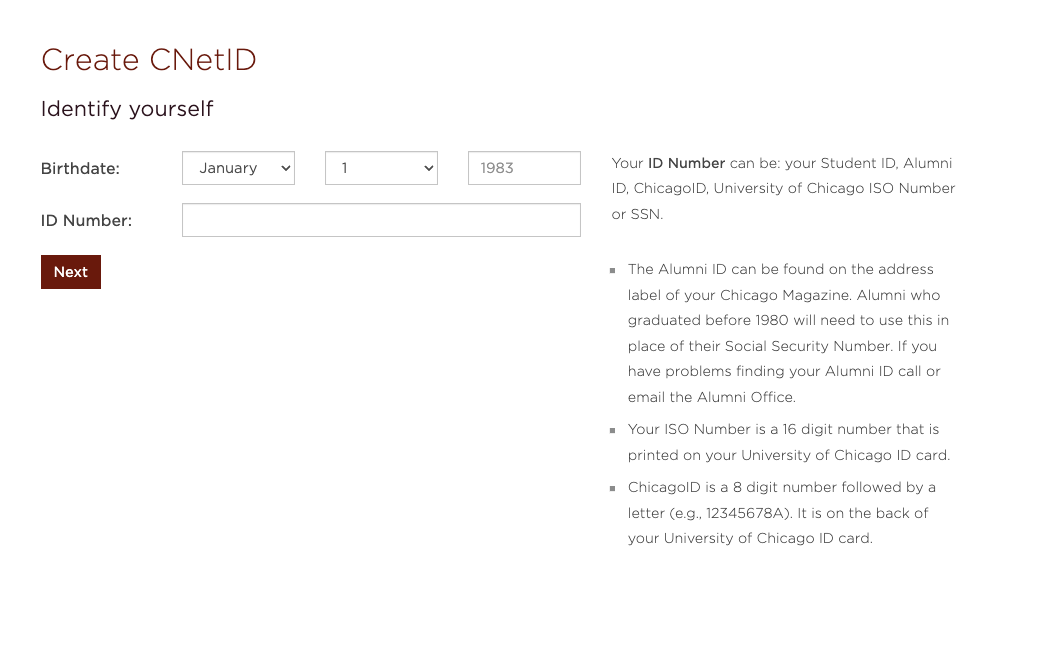Click the bullet marker beside the ChicagoID note
The height and width of the screenshot is (659, 1039).
(613, 488)
